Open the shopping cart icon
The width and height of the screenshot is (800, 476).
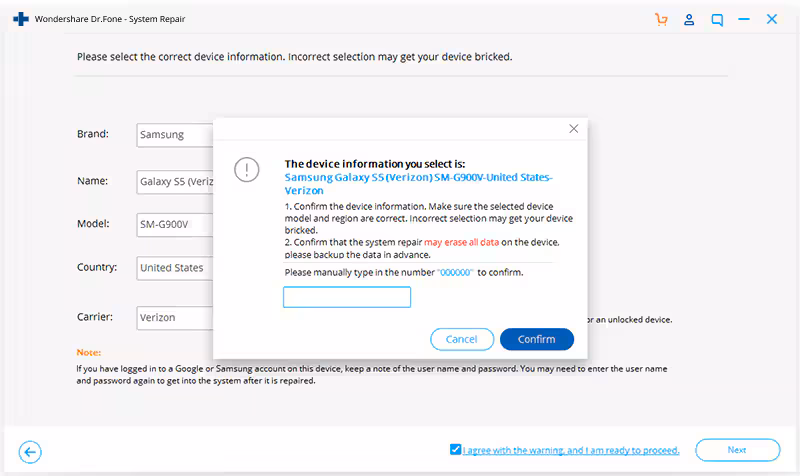pyautogui.click(x=661, y=19)
